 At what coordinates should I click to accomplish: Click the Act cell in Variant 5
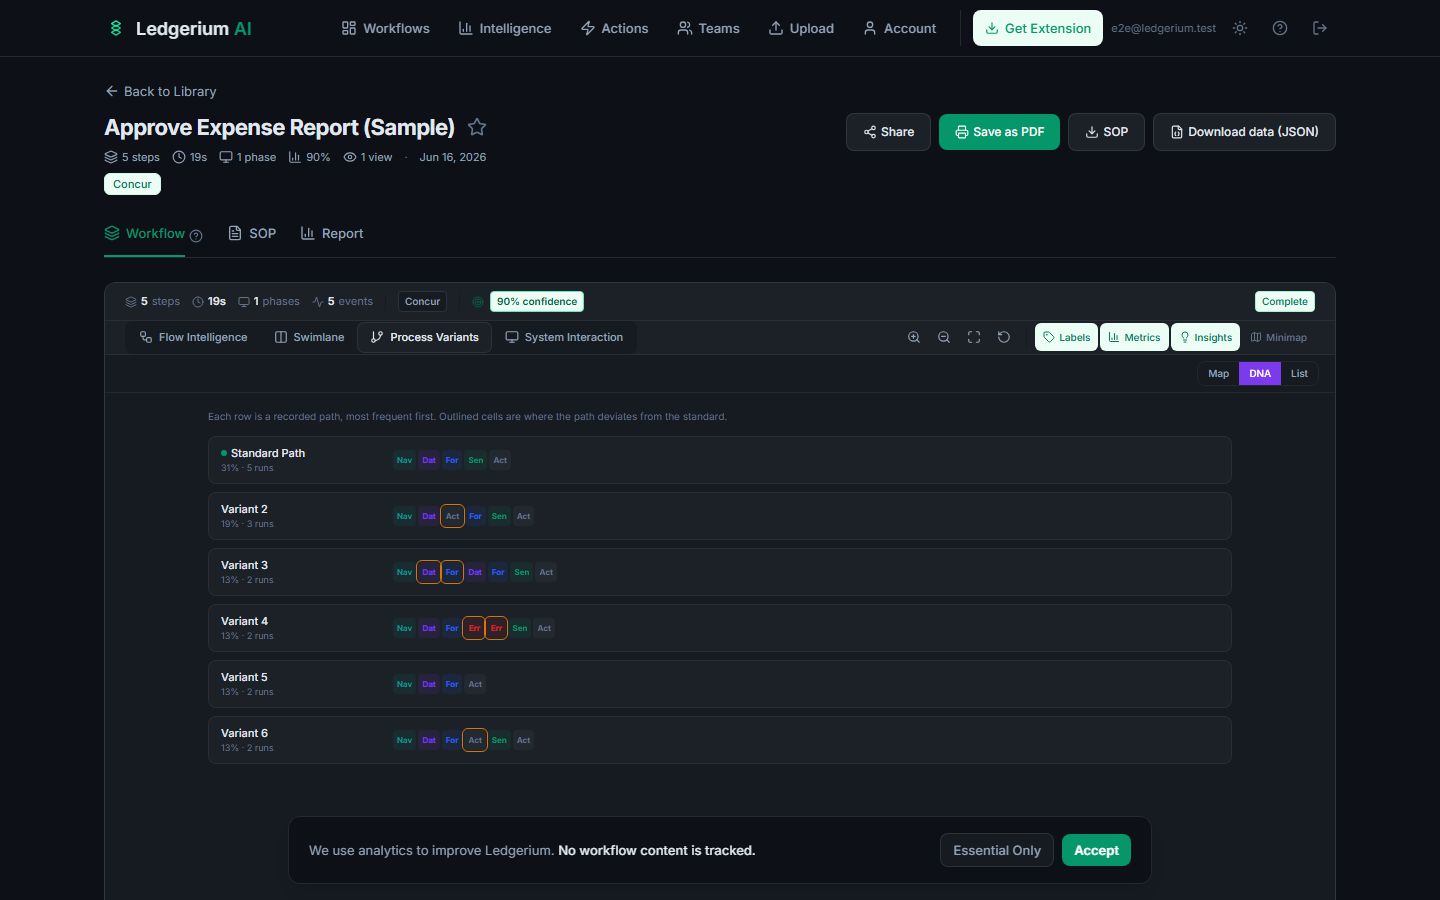[475, 684]
